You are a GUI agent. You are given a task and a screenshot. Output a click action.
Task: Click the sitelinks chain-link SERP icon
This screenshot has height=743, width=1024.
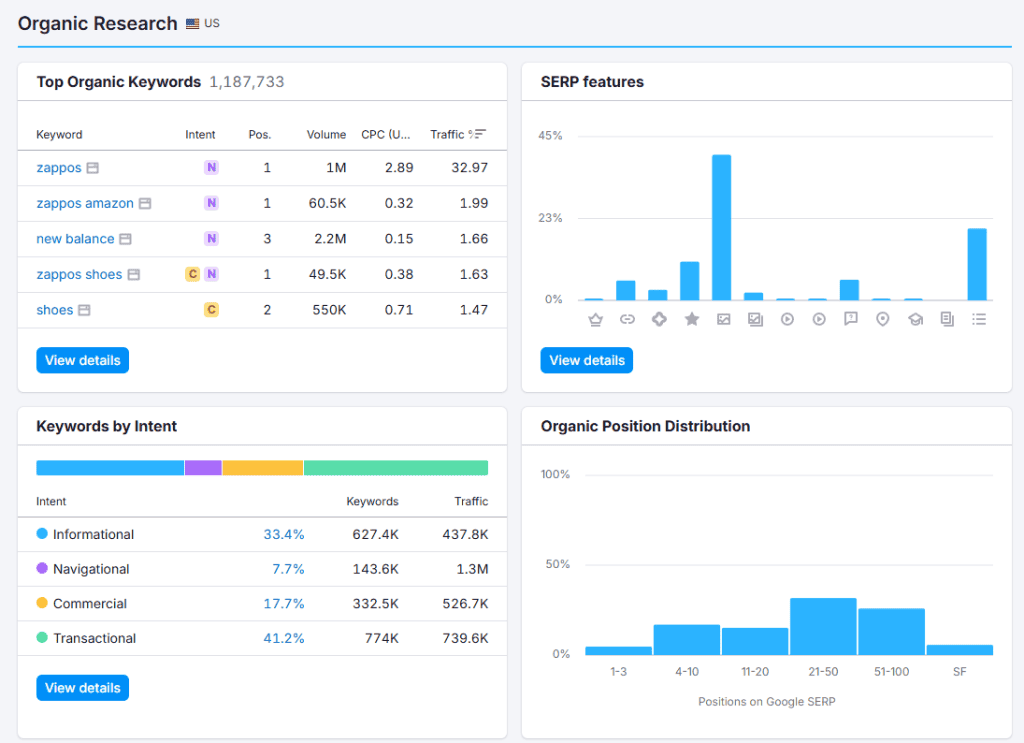(x=627, y=319)
